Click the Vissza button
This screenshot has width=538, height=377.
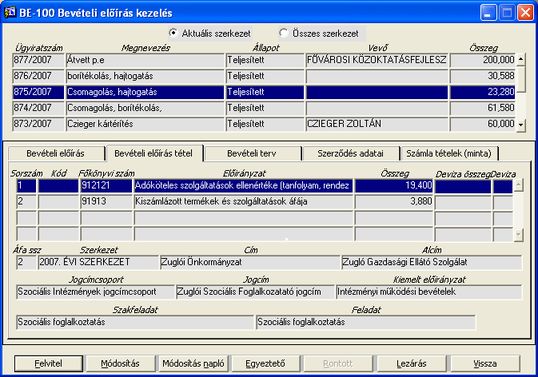(485, 363)
